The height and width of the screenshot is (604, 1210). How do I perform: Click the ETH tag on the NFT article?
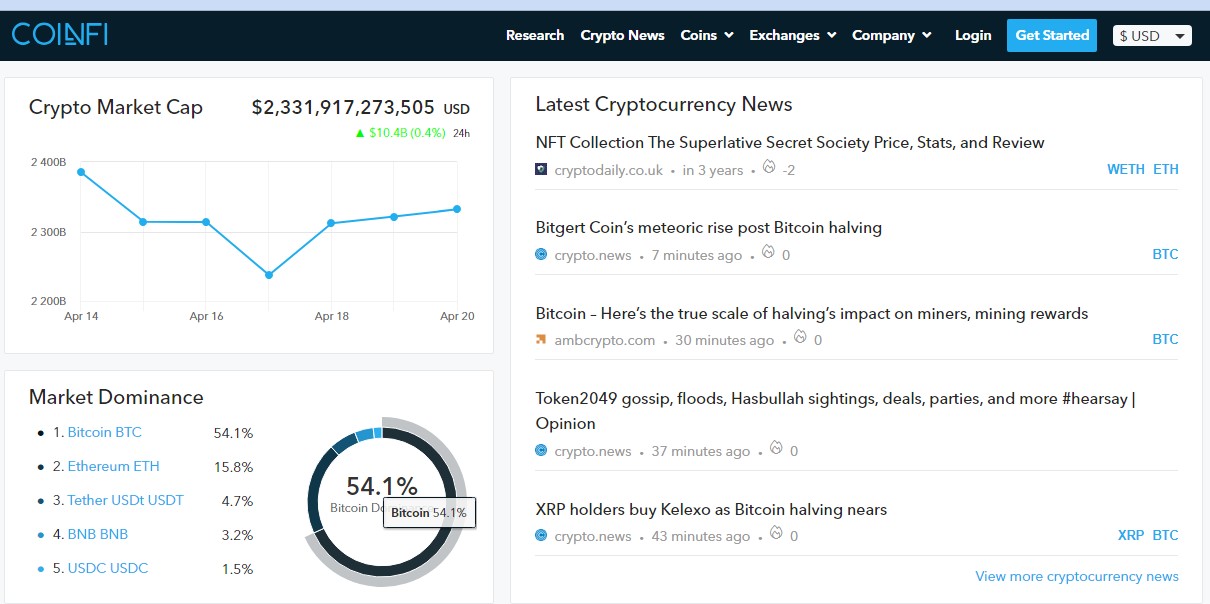1166,169
